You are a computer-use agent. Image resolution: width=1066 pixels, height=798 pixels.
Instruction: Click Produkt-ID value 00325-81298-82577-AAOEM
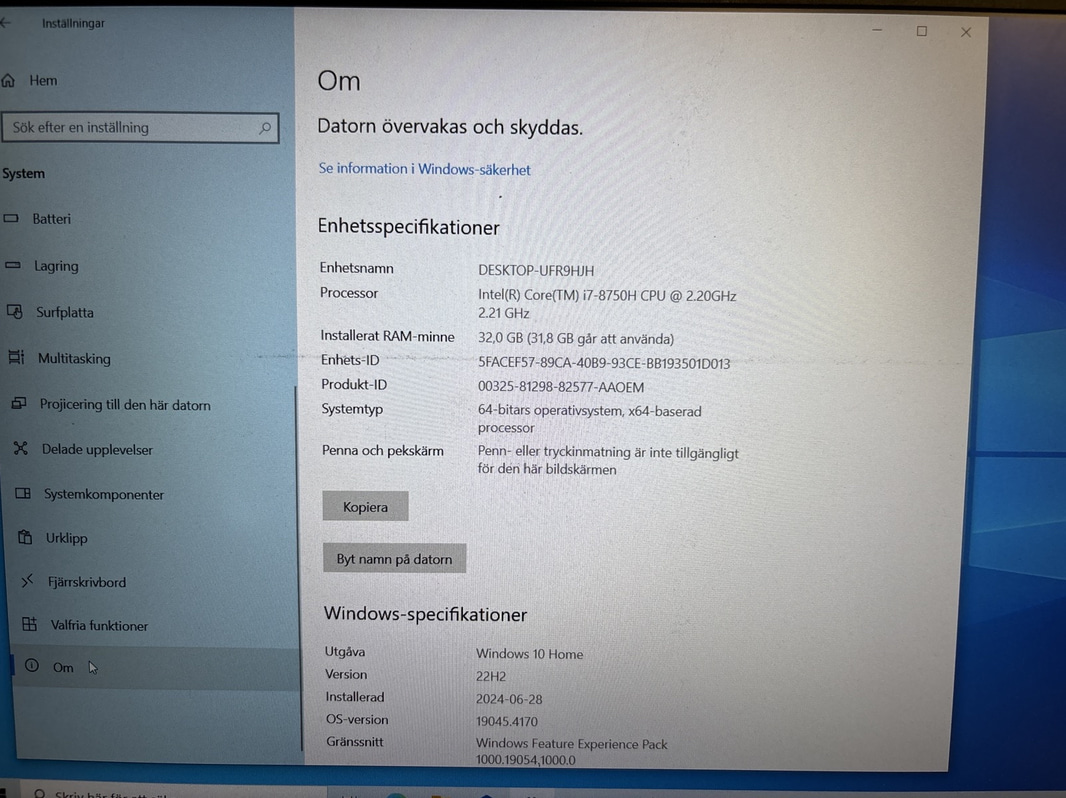[x=560, y=387]
